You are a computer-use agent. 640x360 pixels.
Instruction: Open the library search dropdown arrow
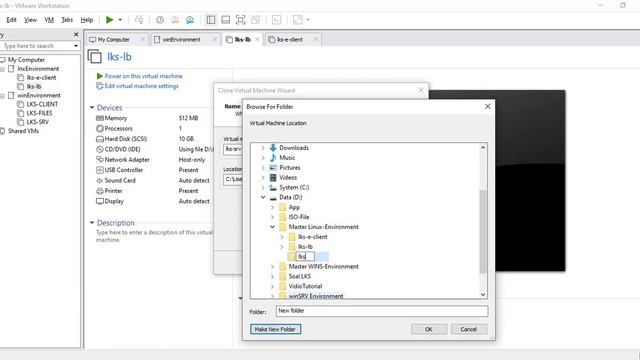76,46
